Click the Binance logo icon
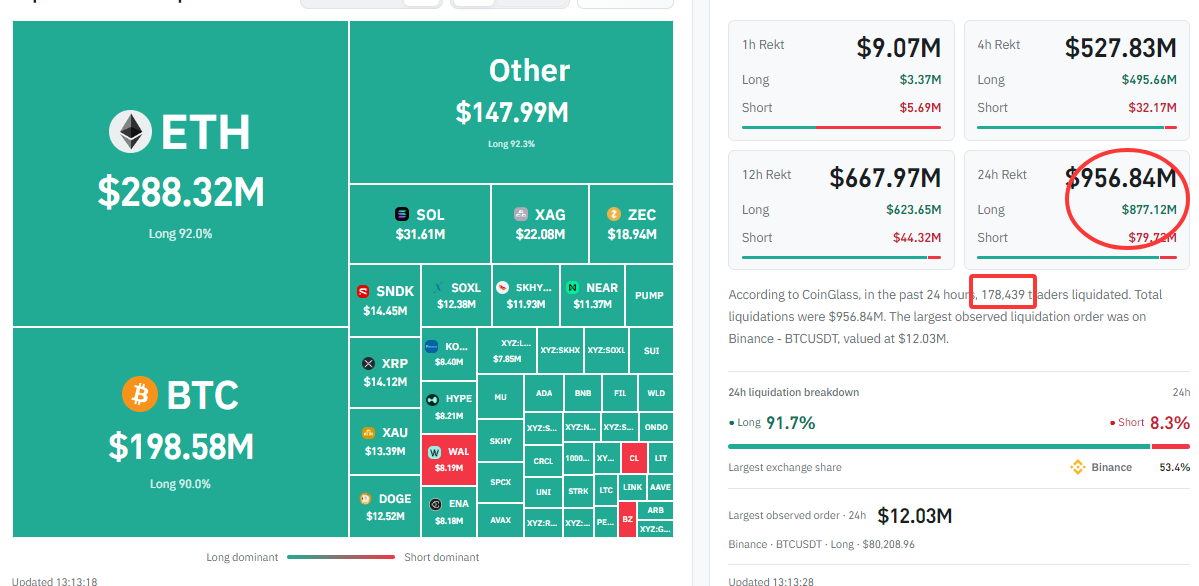This screenshot has width=1199, height=586. (1077, 467)
